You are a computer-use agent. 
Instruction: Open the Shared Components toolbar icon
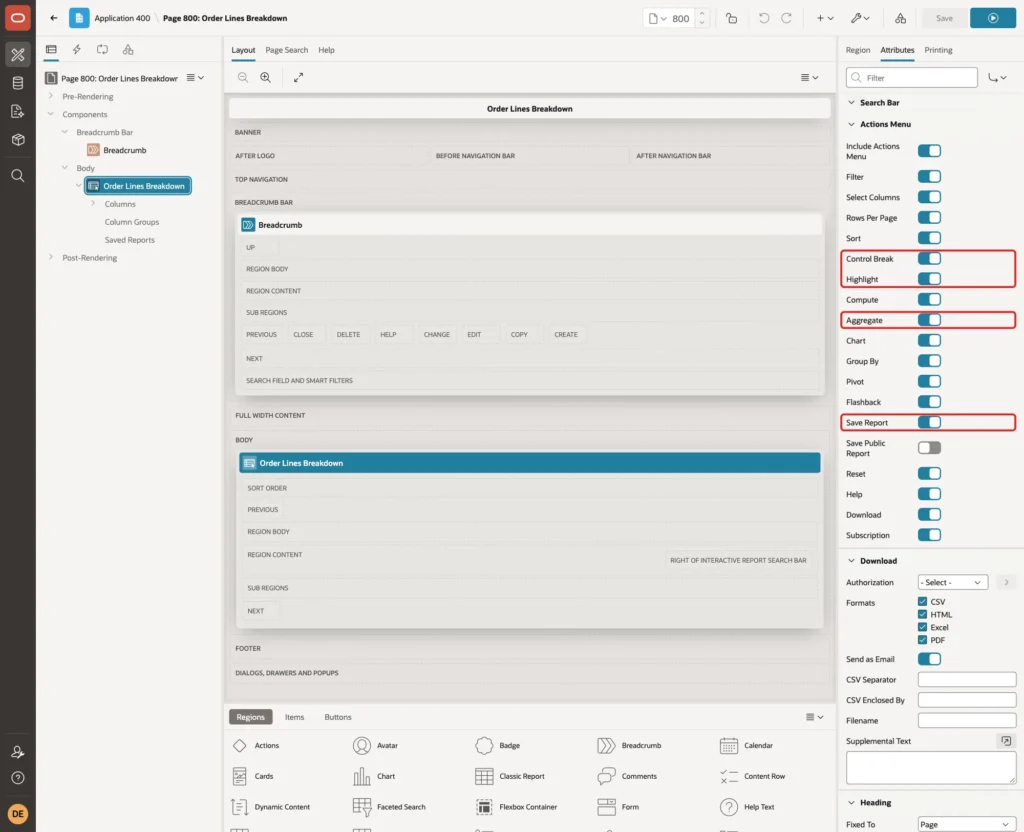coord(901,18)
